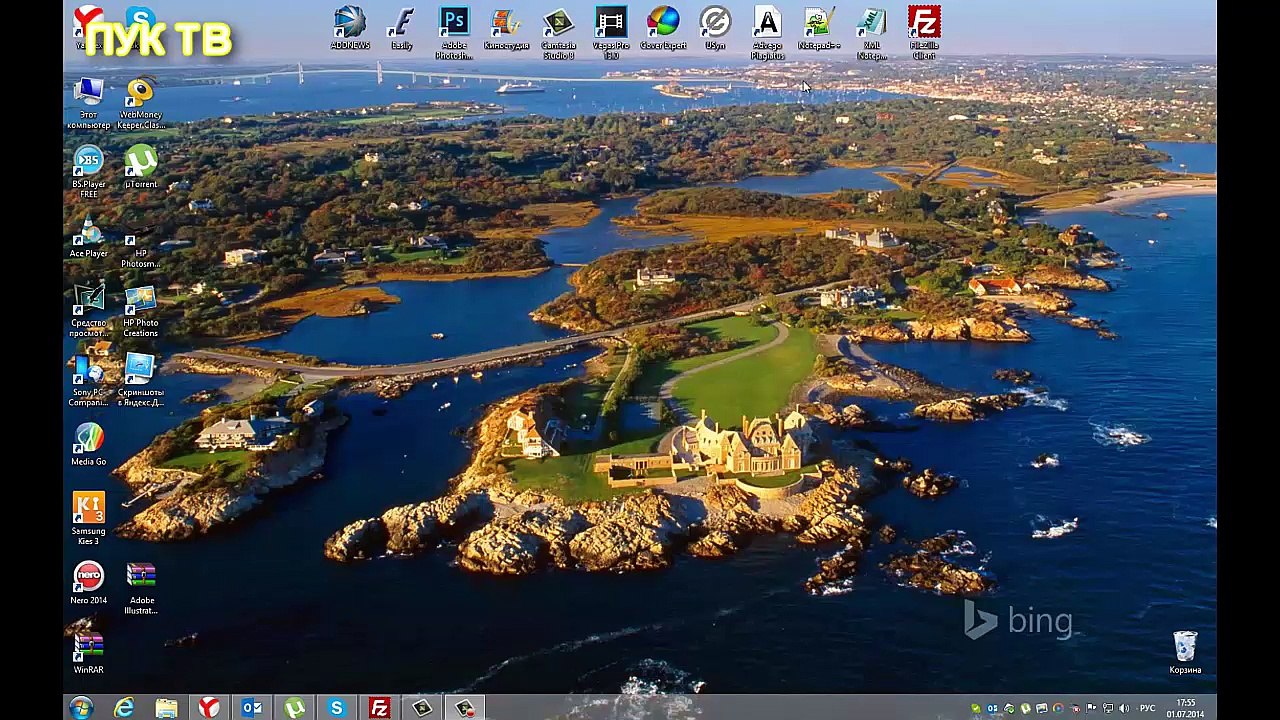Open Yandex Browser from the taskbar
The image size is (1280, 720).
tap(209, 708)
